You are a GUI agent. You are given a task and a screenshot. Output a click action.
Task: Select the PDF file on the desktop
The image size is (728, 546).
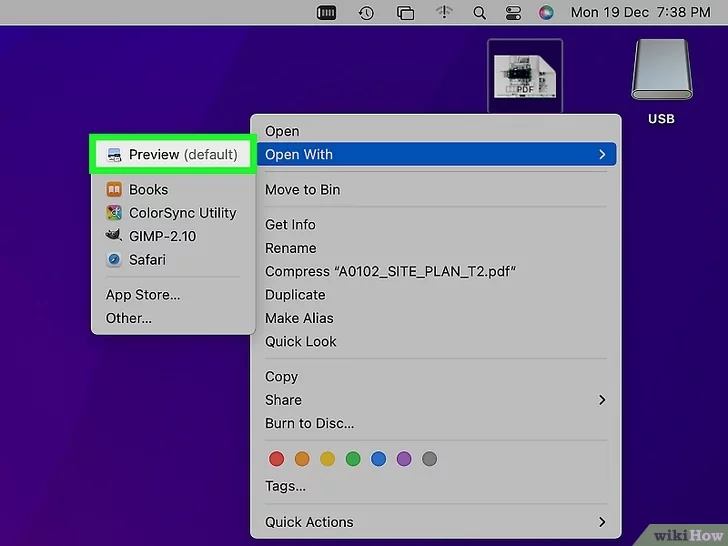click(525, 76)
